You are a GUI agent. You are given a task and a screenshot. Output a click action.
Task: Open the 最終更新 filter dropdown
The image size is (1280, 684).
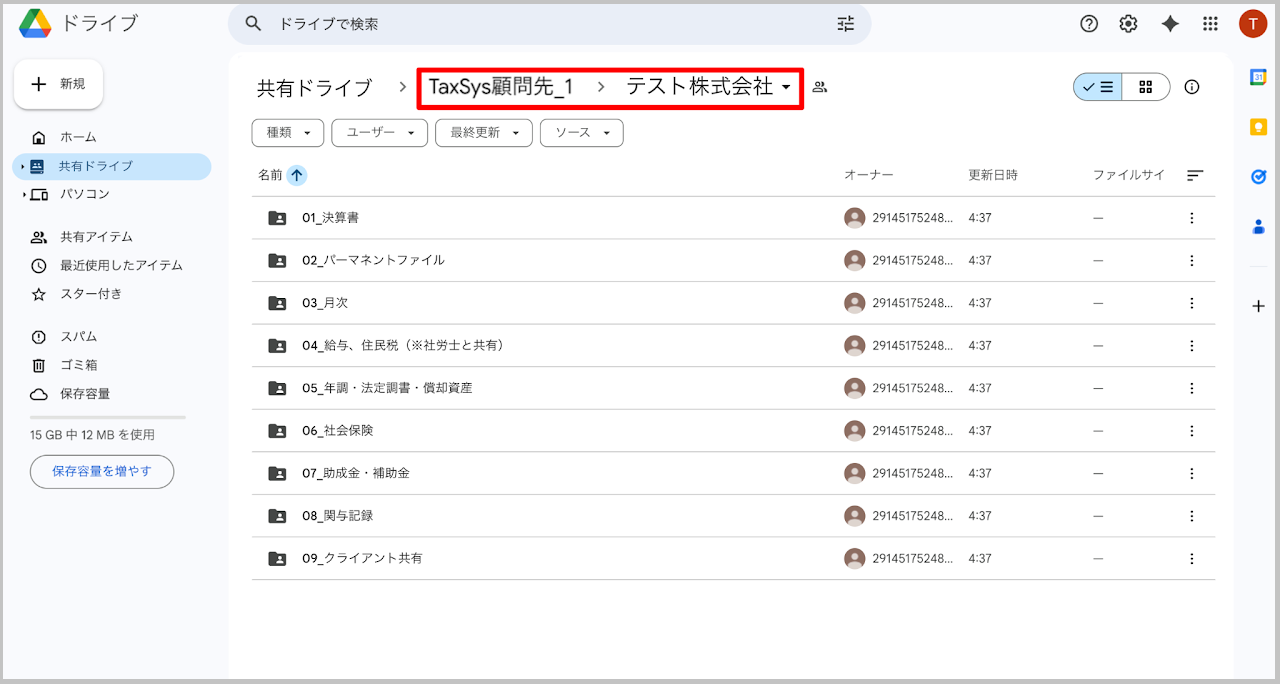pos(484,133)
